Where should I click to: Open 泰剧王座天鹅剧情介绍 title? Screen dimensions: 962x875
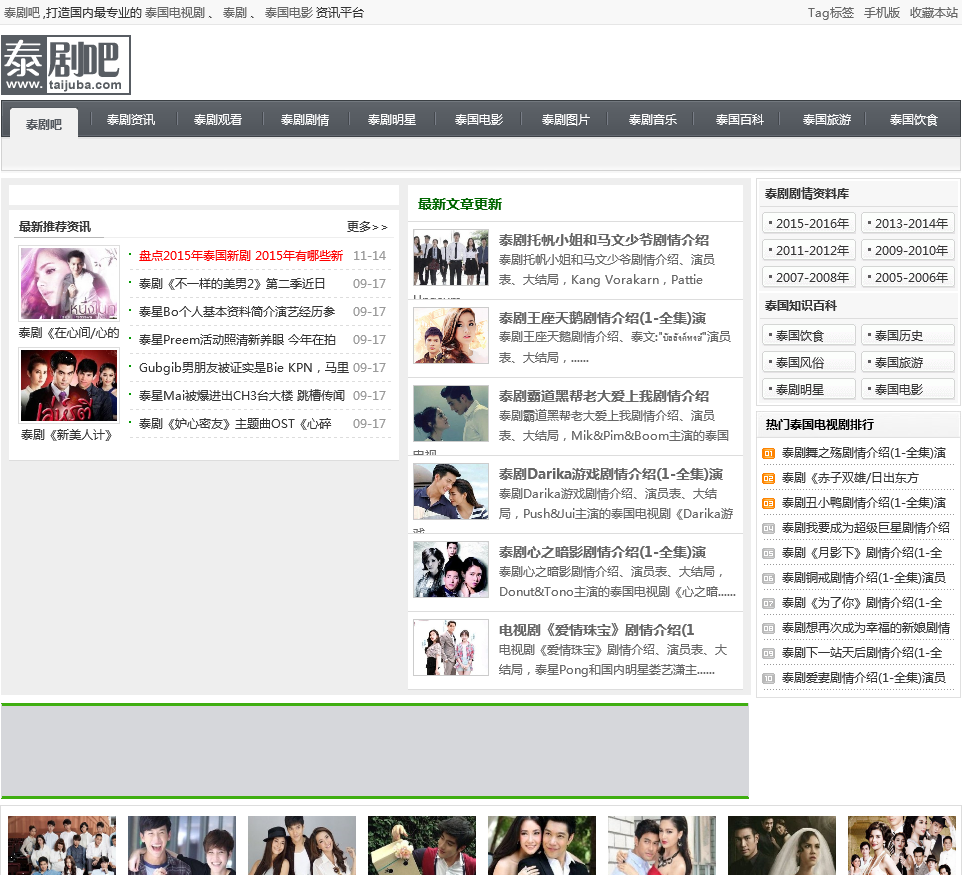[602, 318]
